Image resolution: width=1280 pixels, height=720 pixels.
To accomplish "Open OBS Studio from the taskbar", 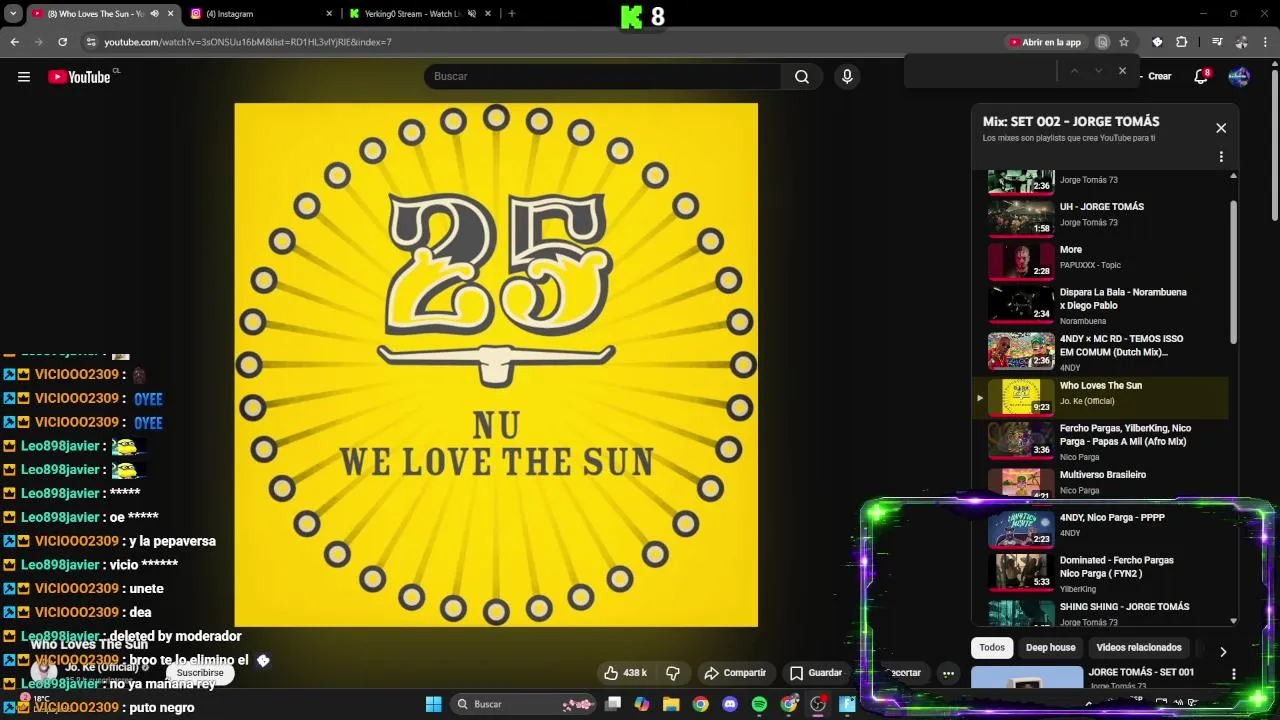I will click(818, 704).
